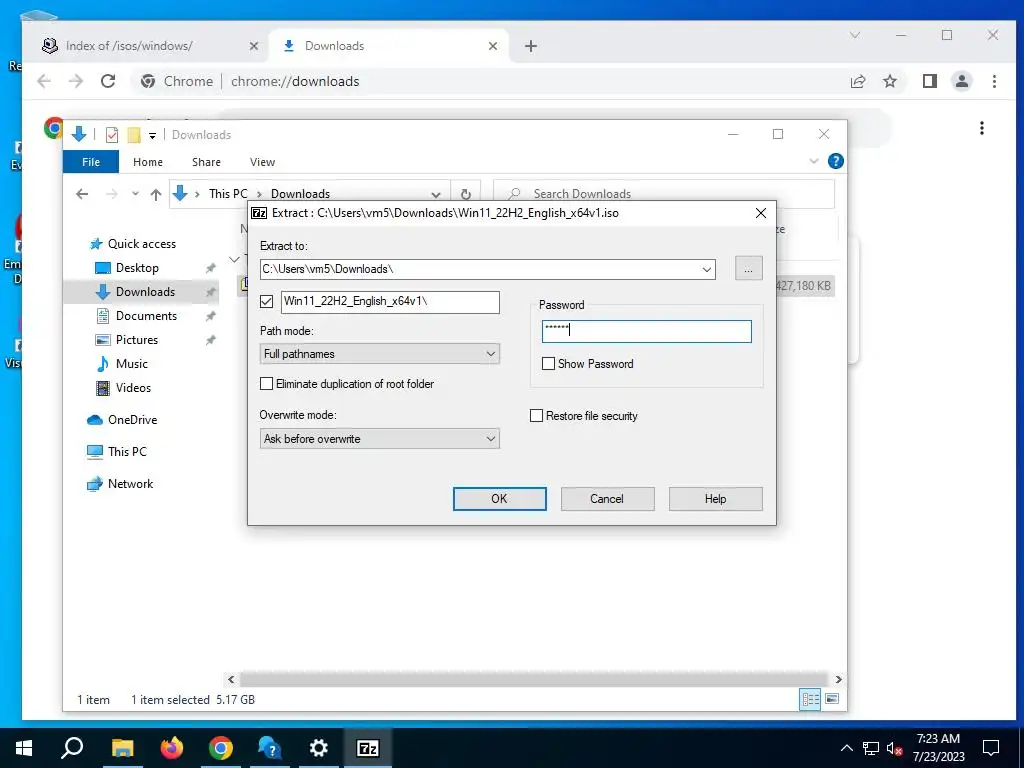Open Chrome tab search chevron
Image resolution: width=1024 pixels, height=768 pixels.
point(855,35)
